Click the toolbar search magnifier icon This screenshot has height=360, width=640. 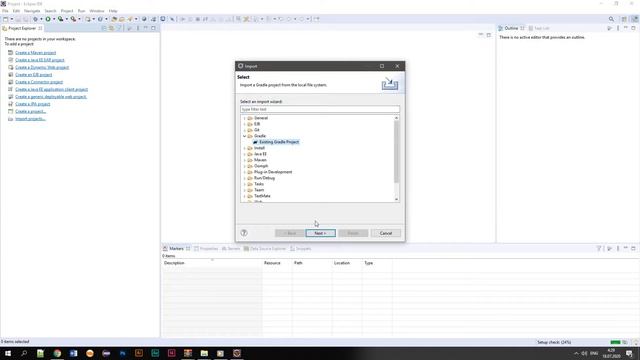611,19
